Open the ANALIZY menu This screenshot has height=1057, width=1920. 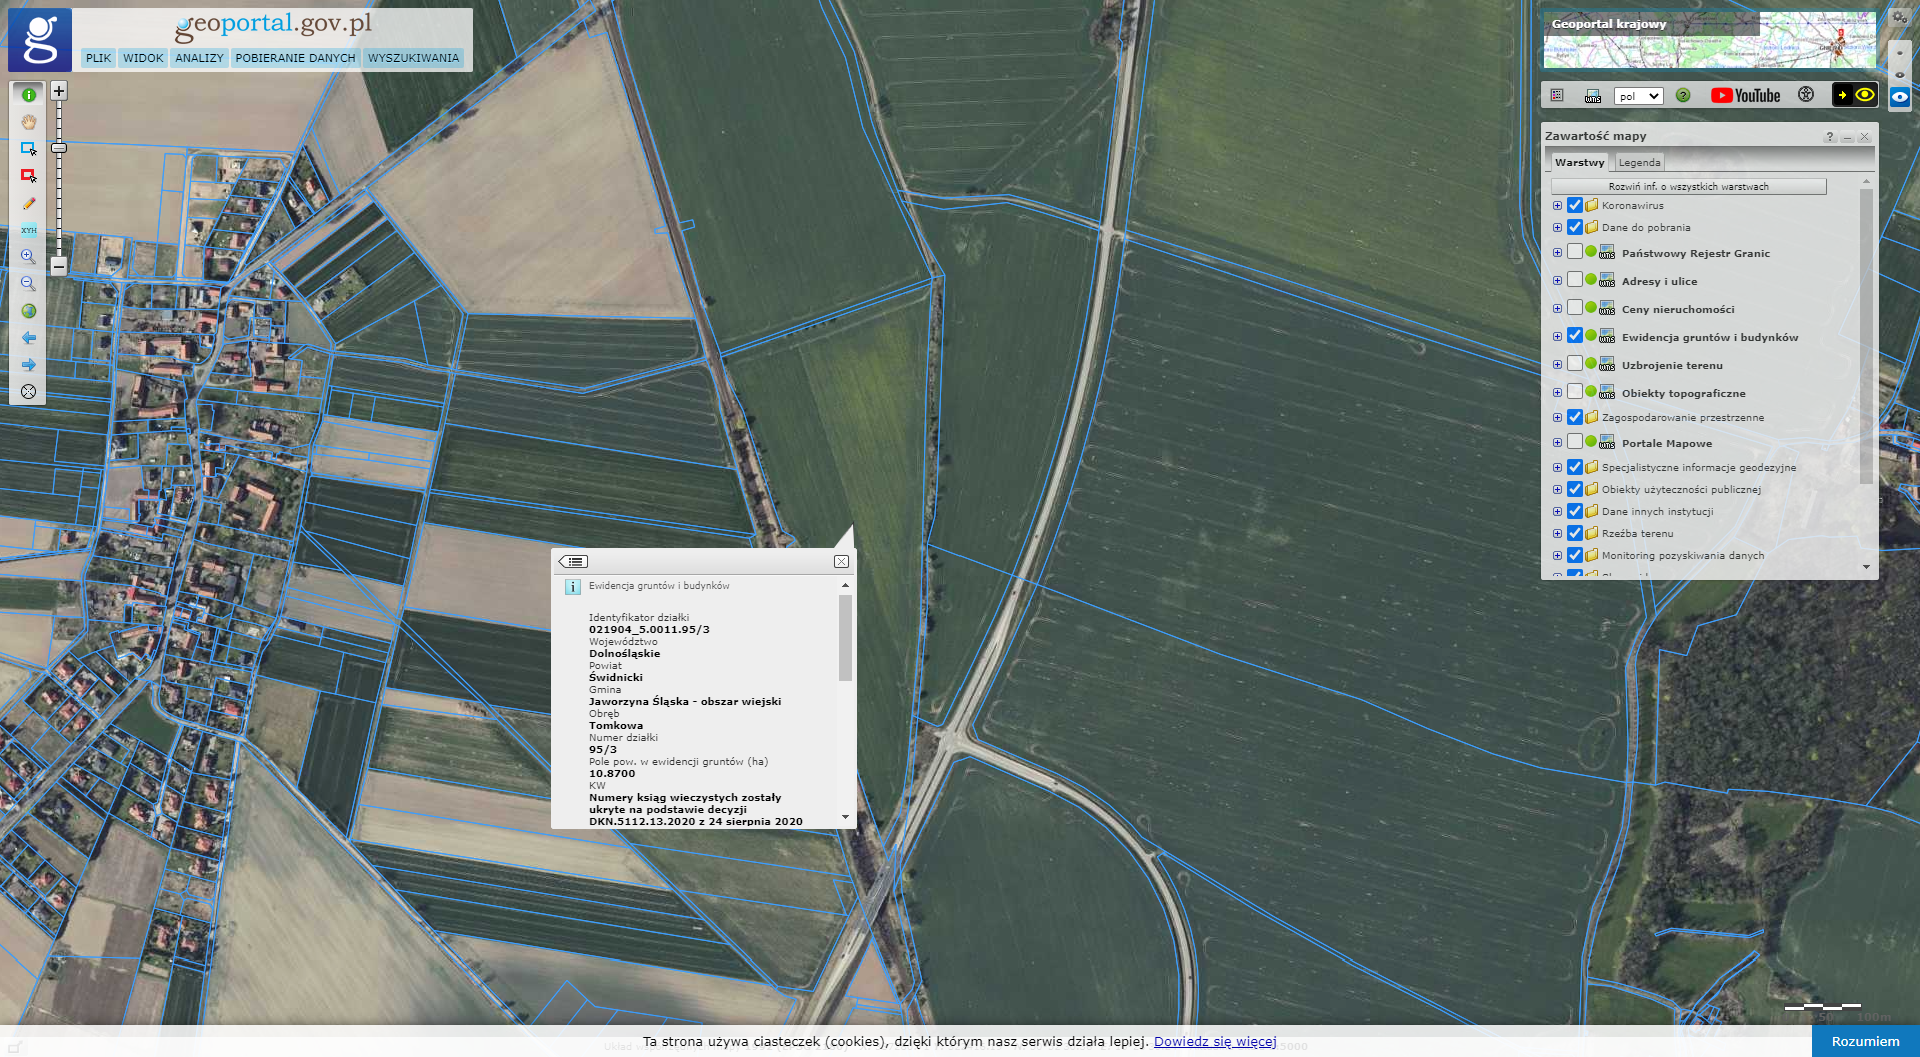coord(199,58)
